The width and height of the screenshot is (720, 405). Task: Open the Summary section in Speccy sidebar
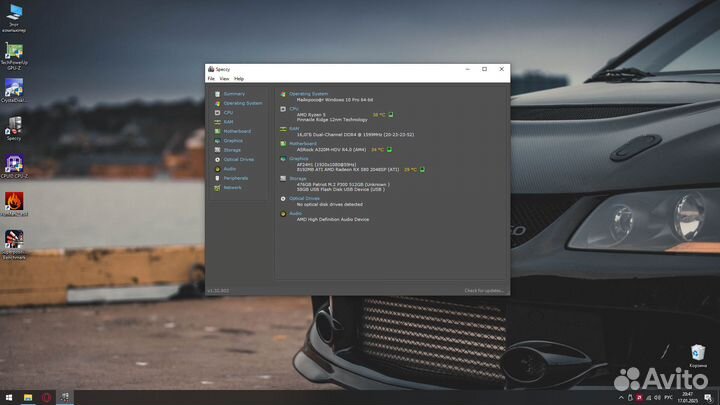coord(233,94)
